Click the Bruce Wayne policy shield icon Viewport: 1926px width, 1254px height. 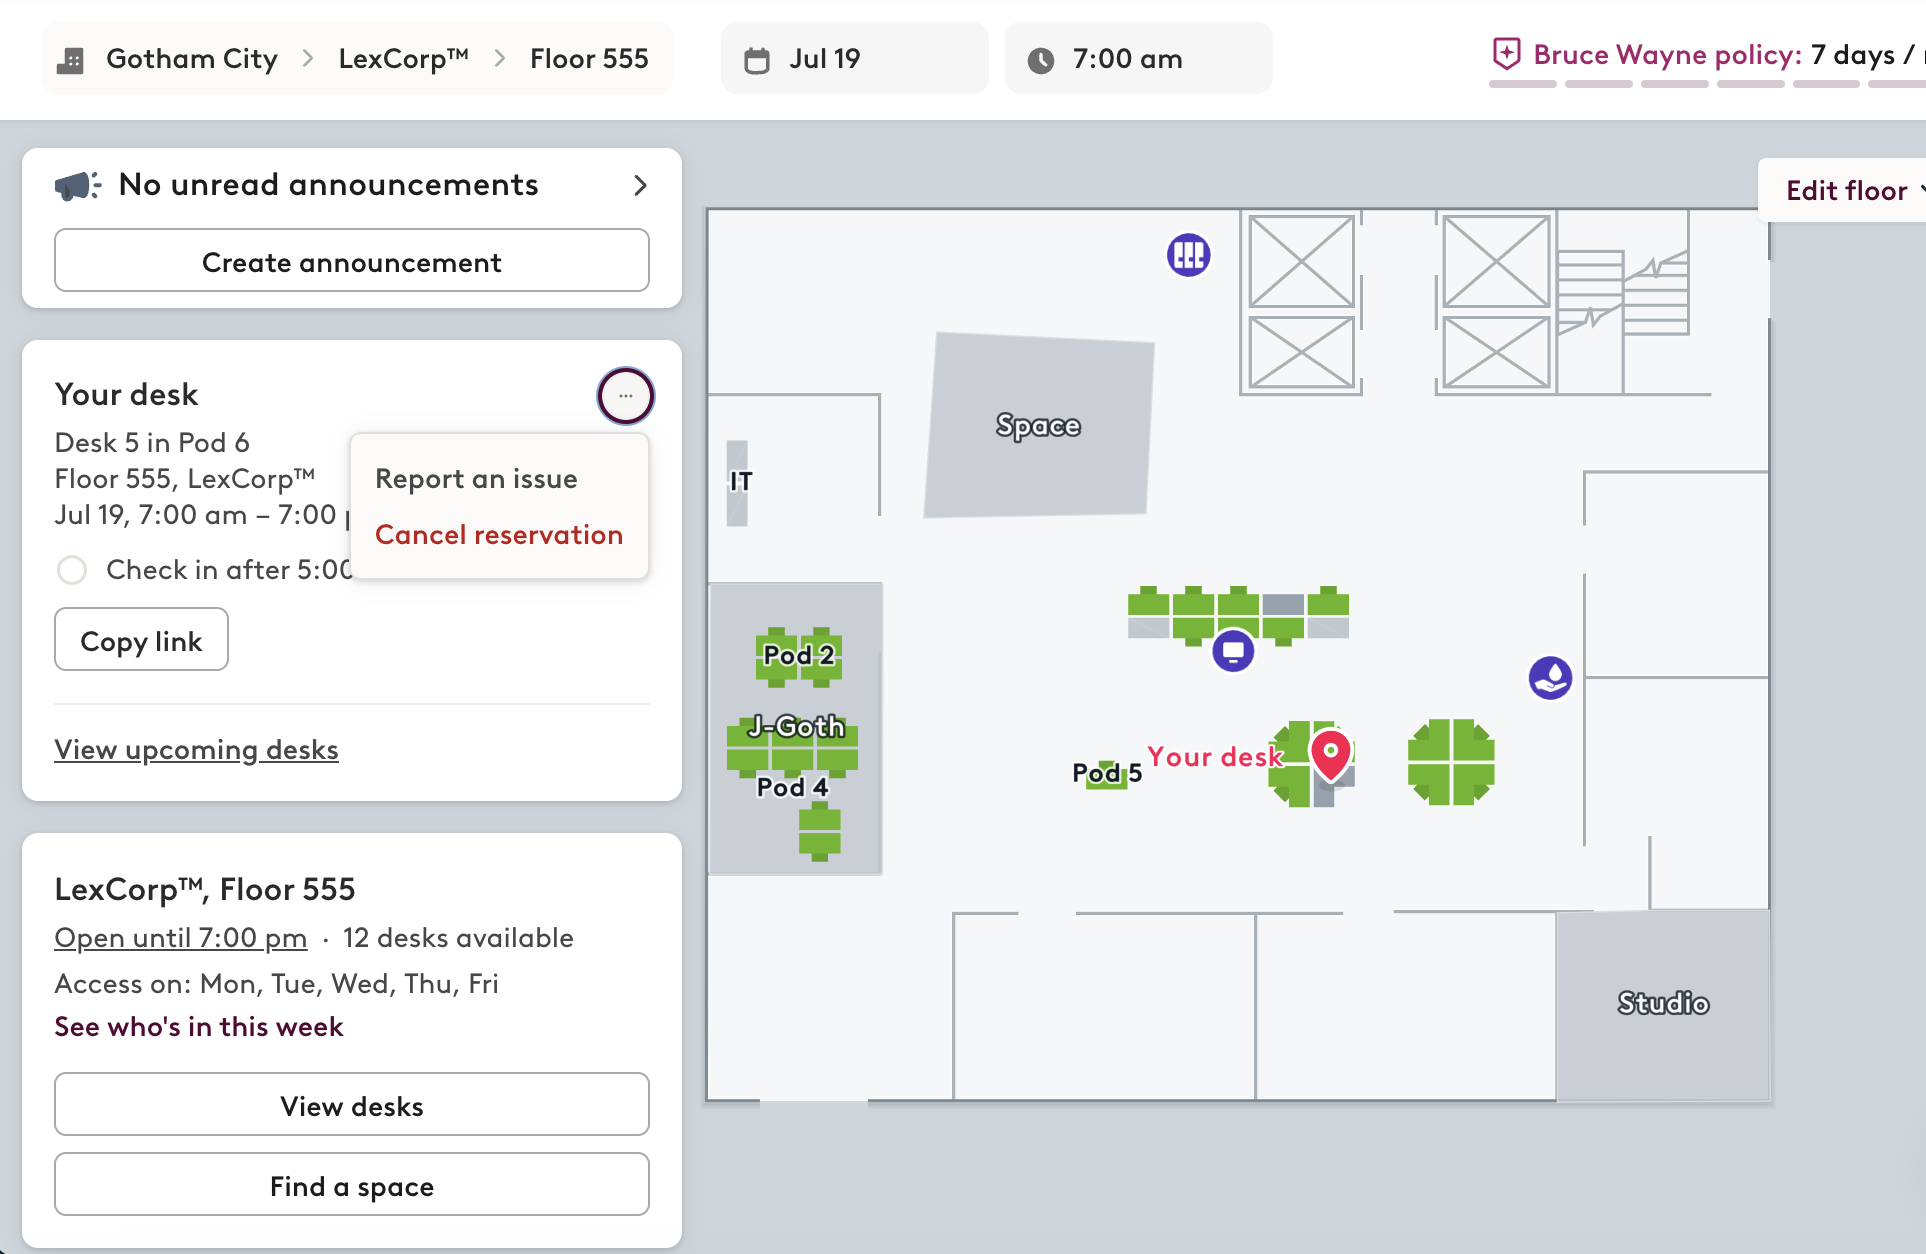click(x=1506, y=54)
